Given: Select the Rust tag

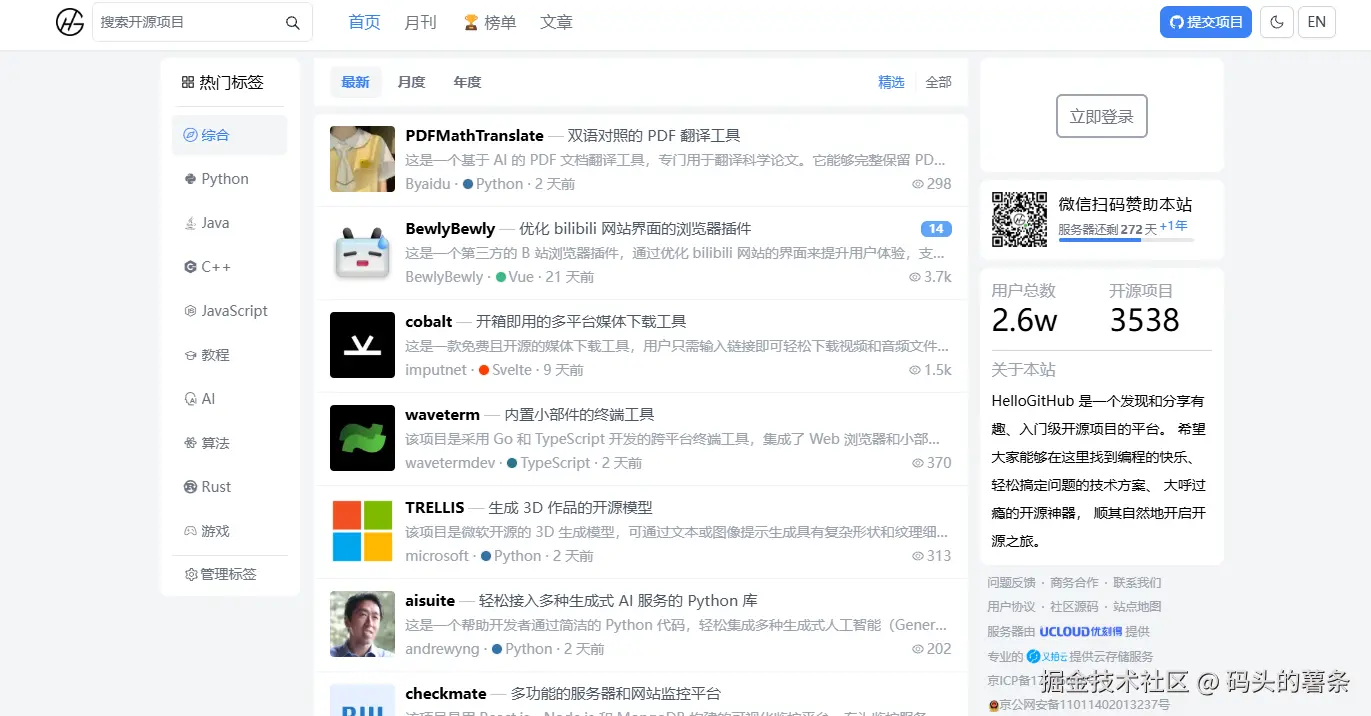Looking at the screenshot, I should pos(229,487).
